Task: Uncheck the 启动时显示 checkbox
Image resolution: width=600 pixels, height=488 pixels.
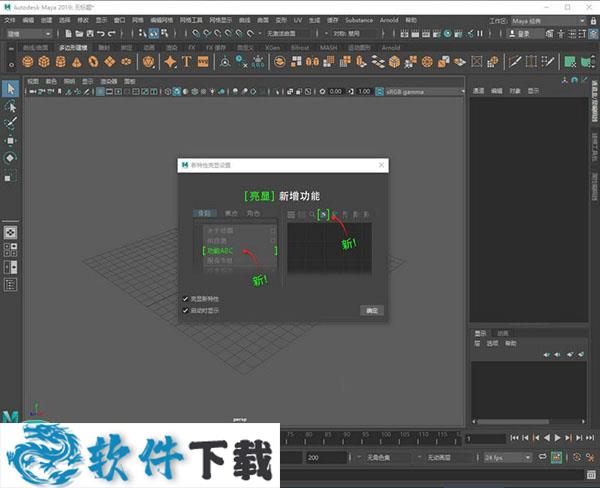Action: pos(186,310)
